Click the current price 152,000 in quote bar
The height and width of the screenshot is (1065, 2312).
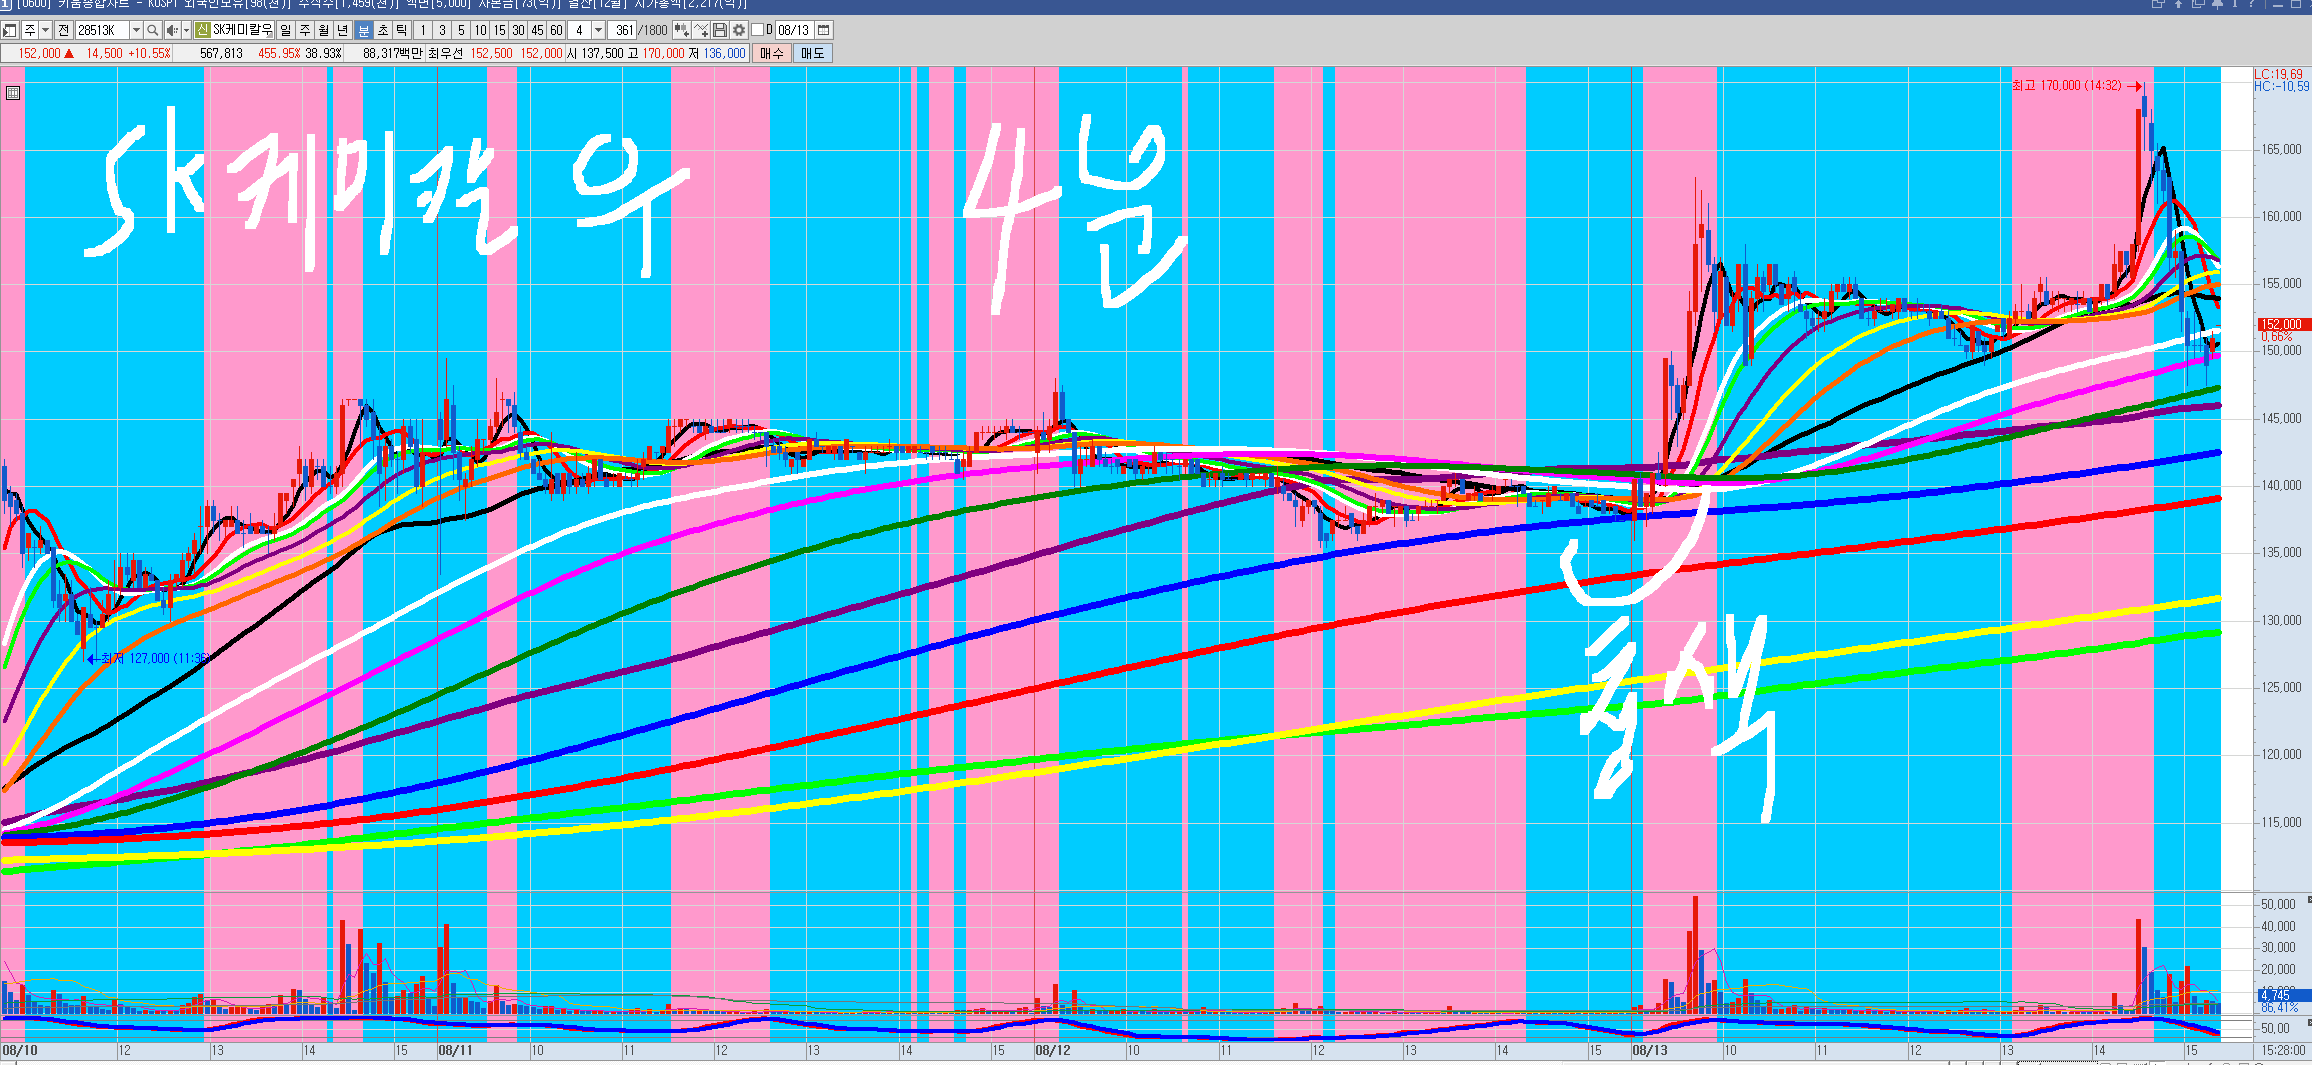(39, 53)
